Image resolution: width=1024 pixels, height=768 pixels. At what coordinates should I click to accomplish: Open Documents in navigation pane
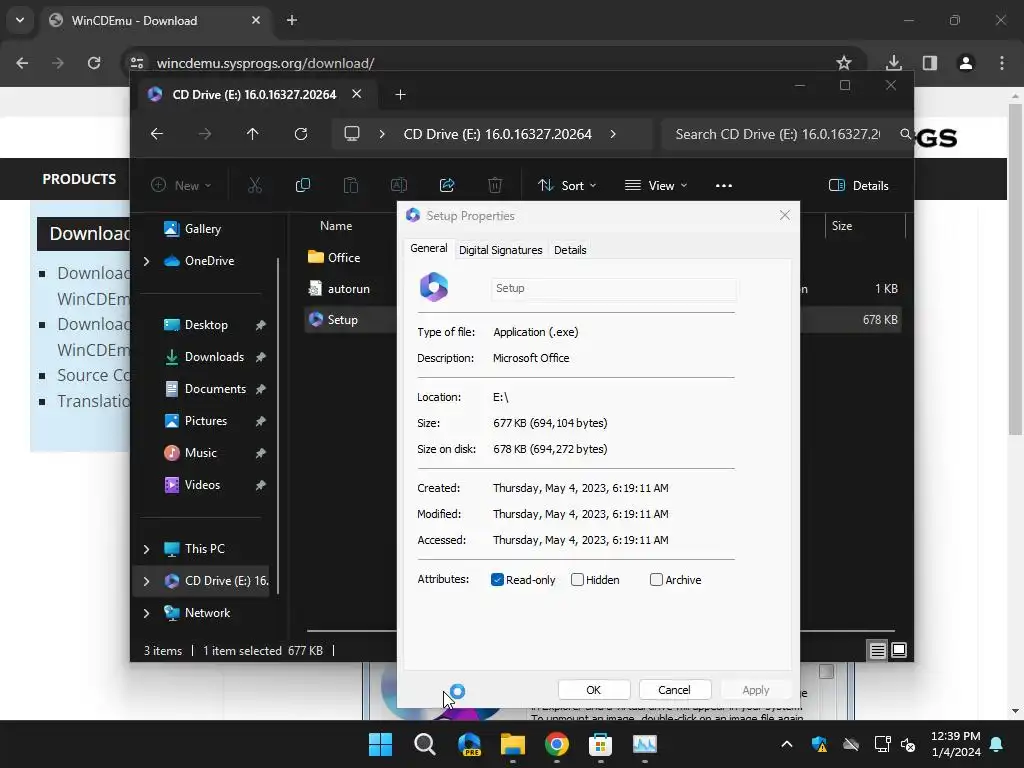click(215, 389)
